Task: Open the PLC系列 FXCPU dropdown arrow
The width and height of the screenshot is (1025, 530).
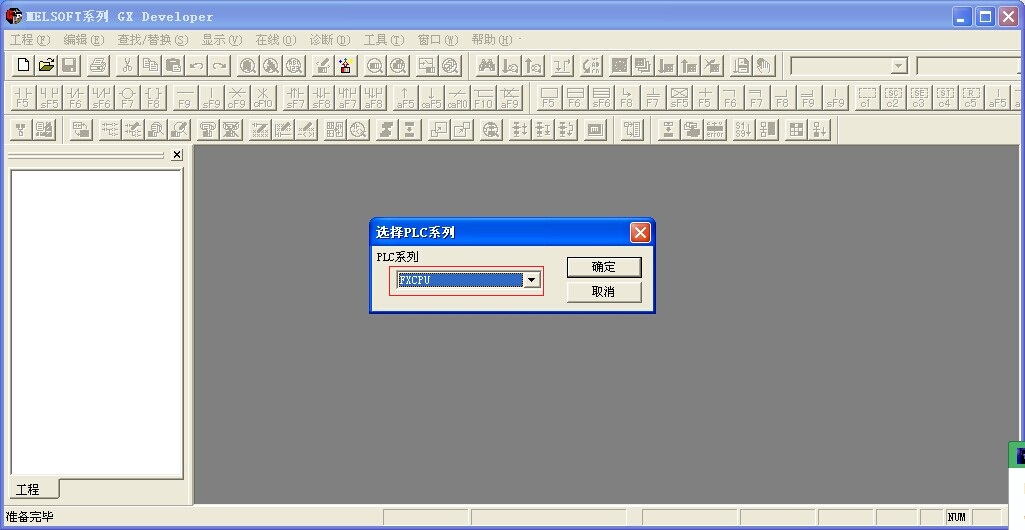Action: [531, 280]
